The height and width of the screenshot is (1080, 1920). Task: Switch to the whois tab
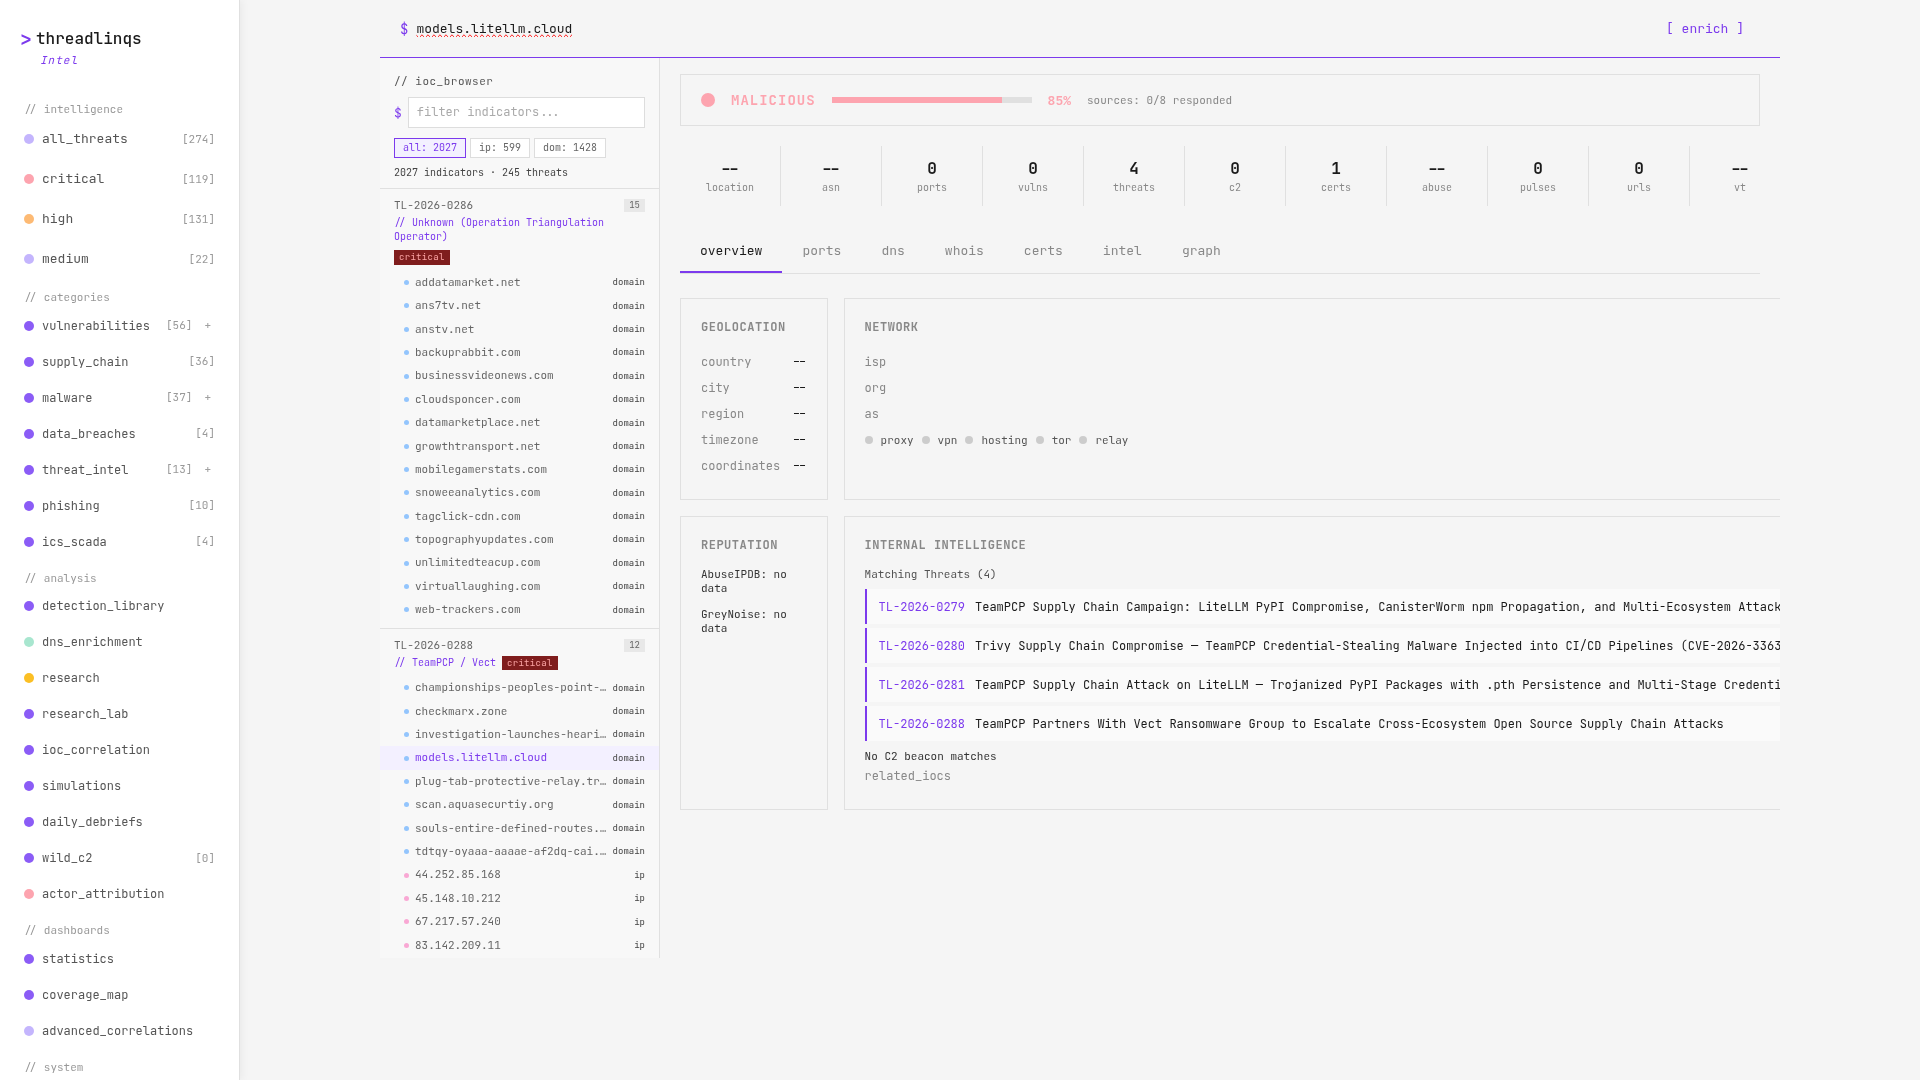coord(963,251)
